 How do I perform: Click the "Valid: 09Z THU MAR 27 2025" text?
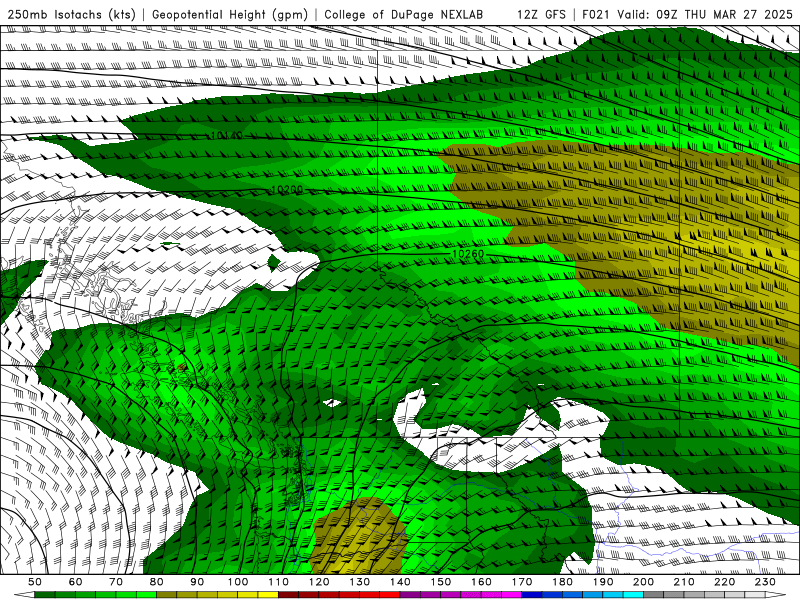(705, 15)
